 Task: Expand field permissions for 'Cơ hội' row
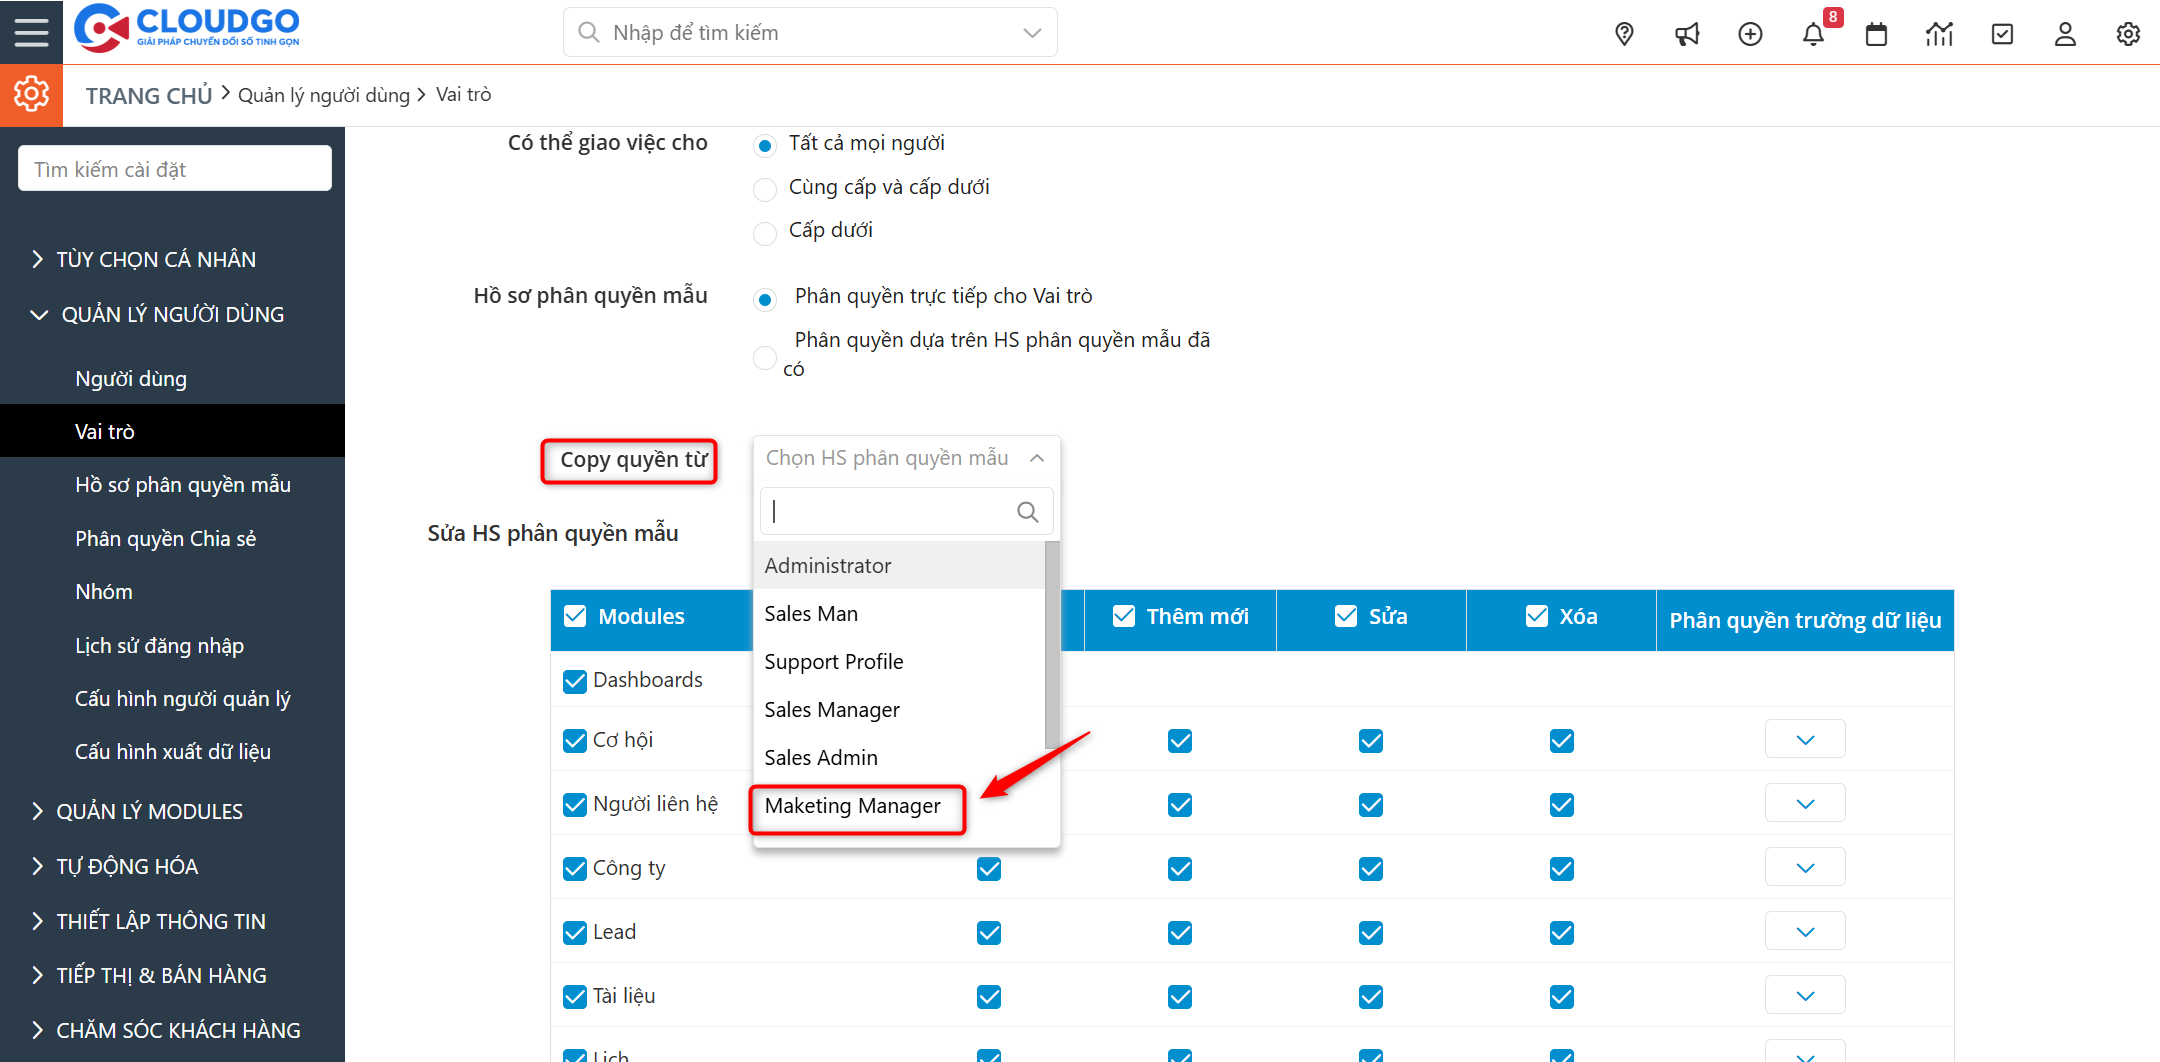coord(1805,739)
